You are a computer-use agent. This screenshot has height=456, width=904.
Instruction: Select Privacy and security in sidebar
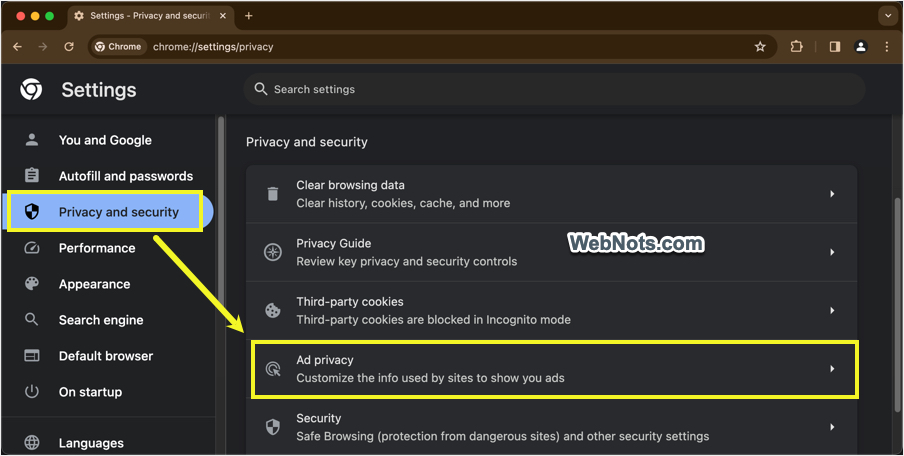click(108, 212)
